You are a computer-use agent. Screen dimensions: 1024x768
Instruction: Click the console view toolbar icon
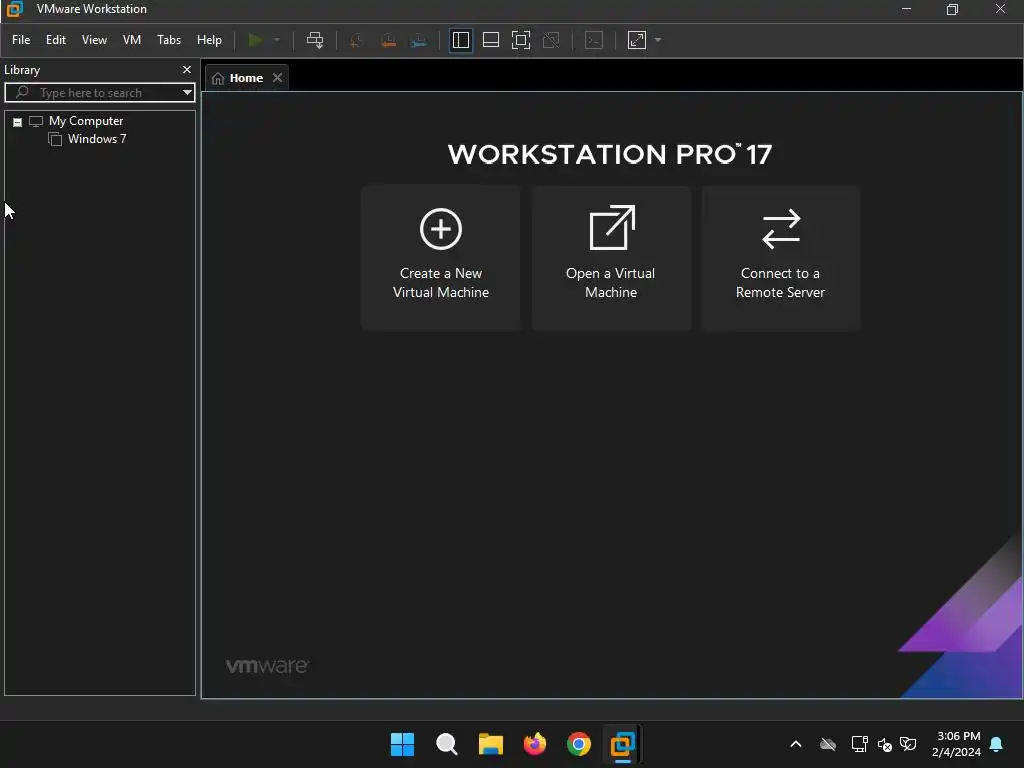[594, 40]
